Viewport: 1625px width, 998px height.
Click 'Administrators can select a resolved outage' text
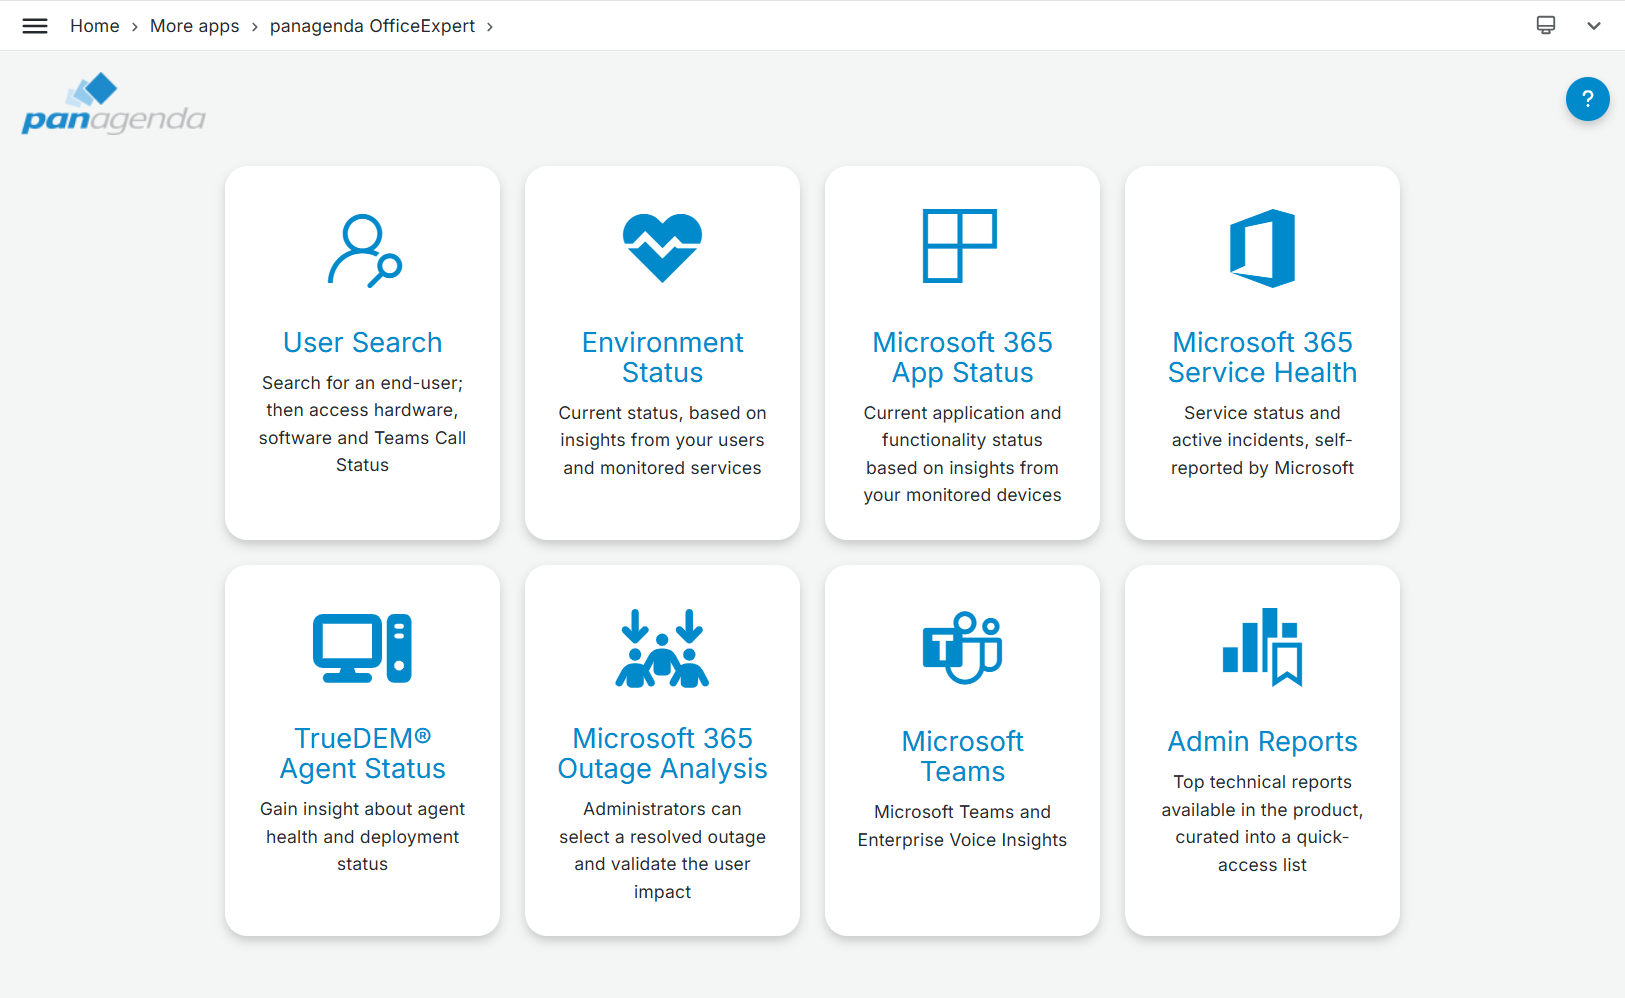[x=662, y=850]
